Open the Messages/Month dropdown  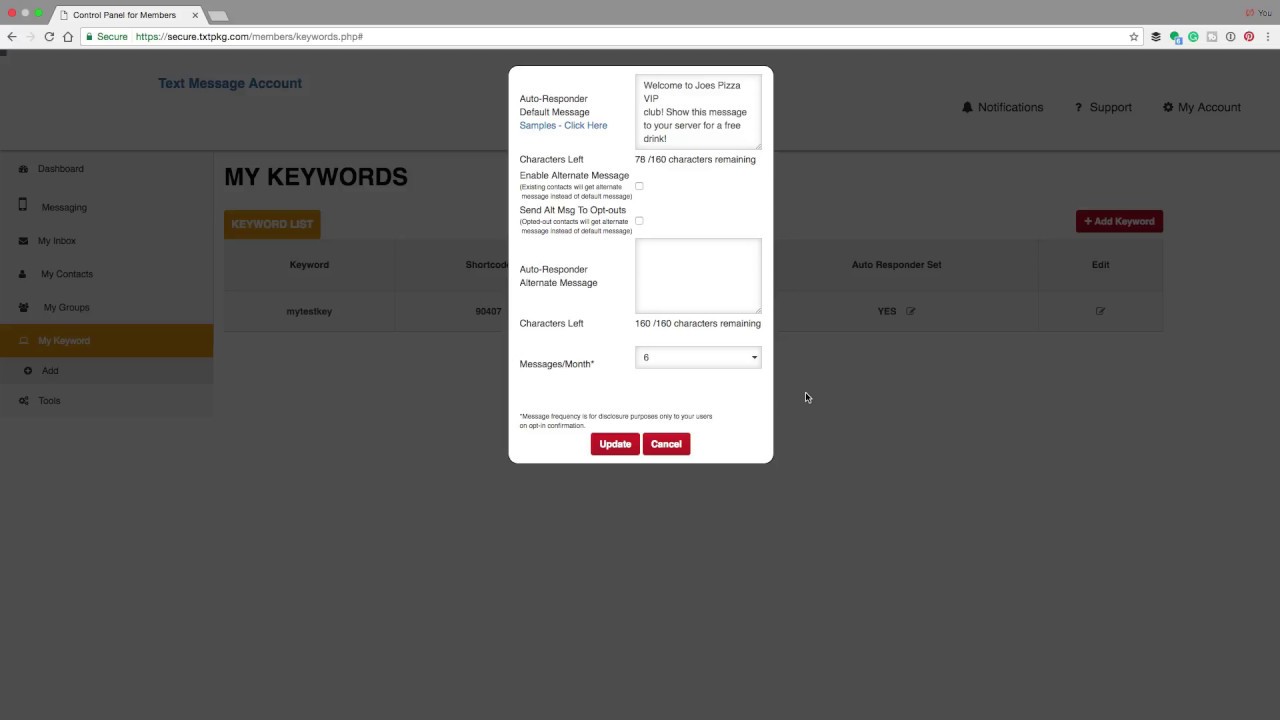pyautogui.click(x=698, y=357)
